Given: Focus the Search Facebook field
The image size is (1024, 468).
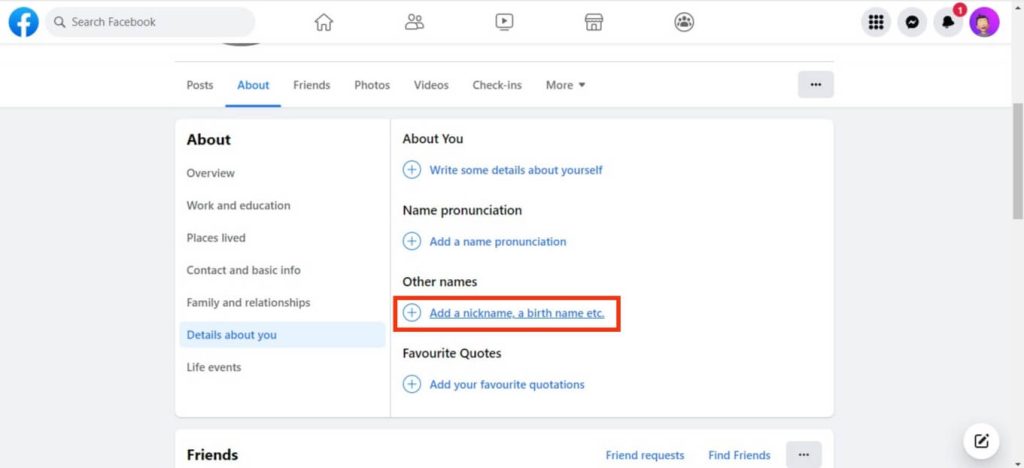Looking at the screenshot, I should tap(150, 22).
